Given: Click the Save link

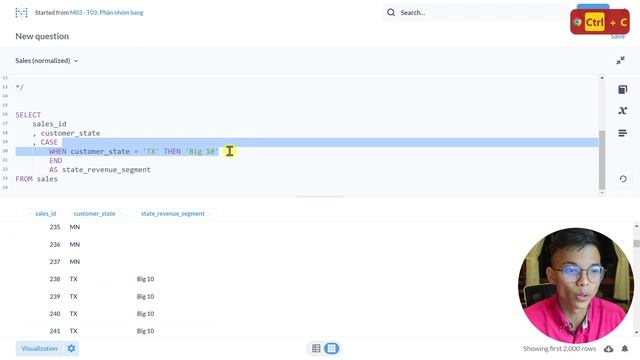Looking at the screenshot, I should (x=618, y=37).
